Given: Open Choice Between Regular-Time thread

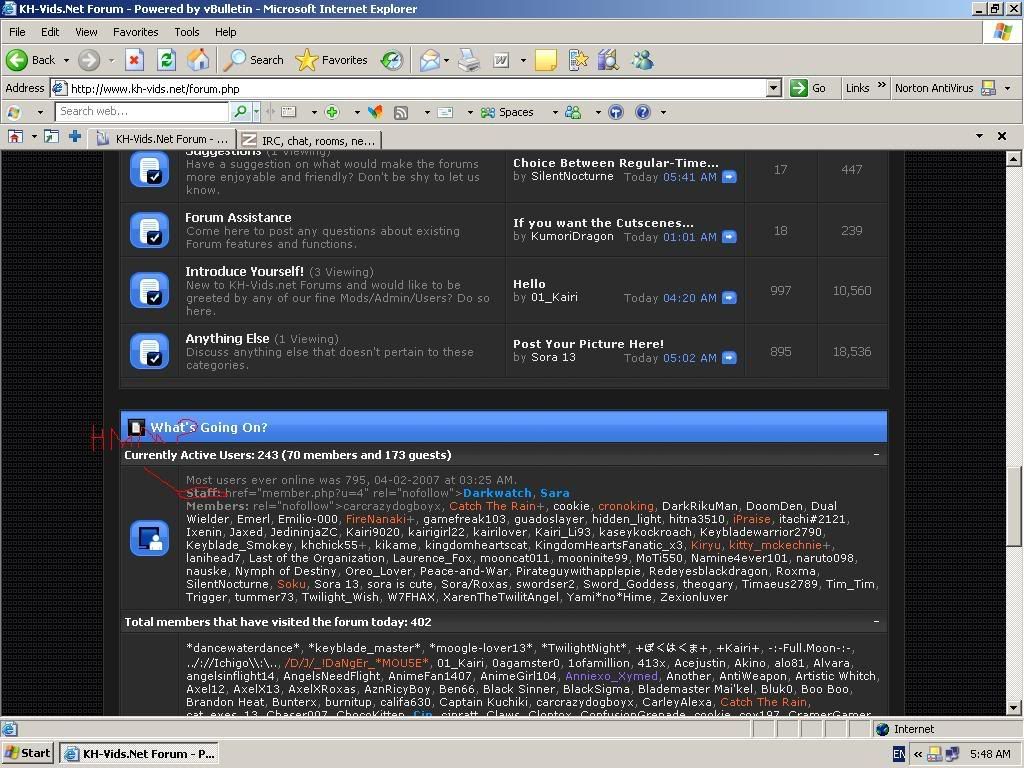Looking at the screenshot, I should [x=615, y=163].
